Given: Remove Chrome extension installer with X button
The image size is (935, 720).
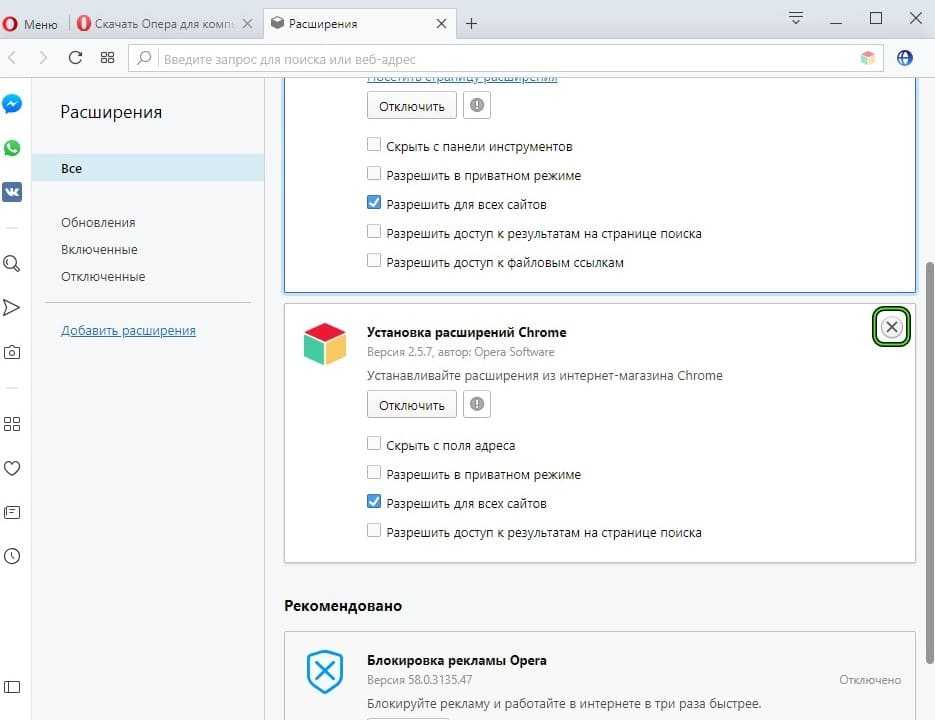Looking at the screenshot, I should (x=891, y=327).
